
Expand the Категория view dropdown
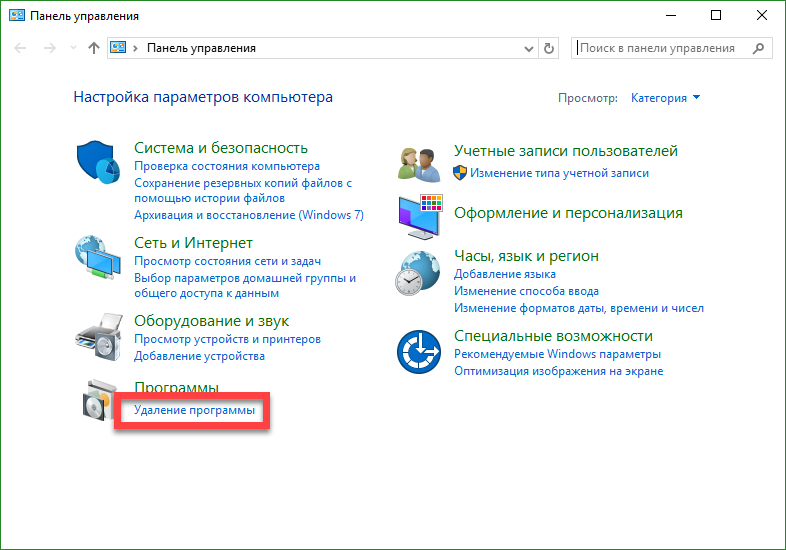(x=666, y=98)
